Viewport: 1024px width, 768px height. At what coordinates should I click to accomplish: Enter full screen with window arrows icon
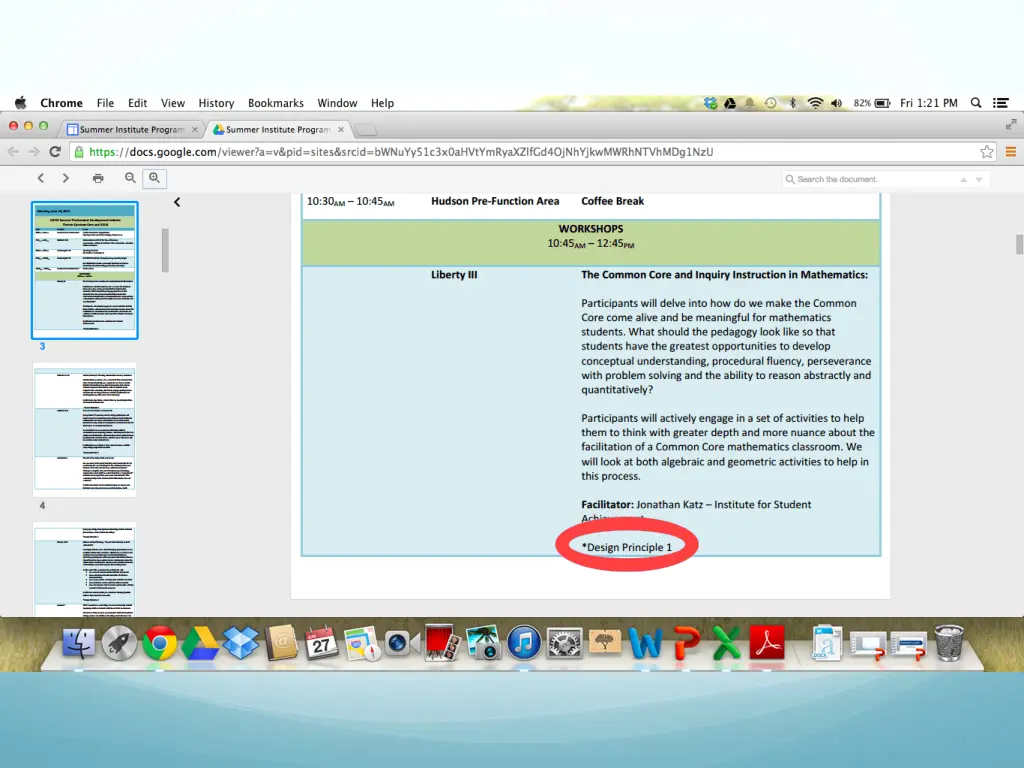click(x=1011, y=124)
